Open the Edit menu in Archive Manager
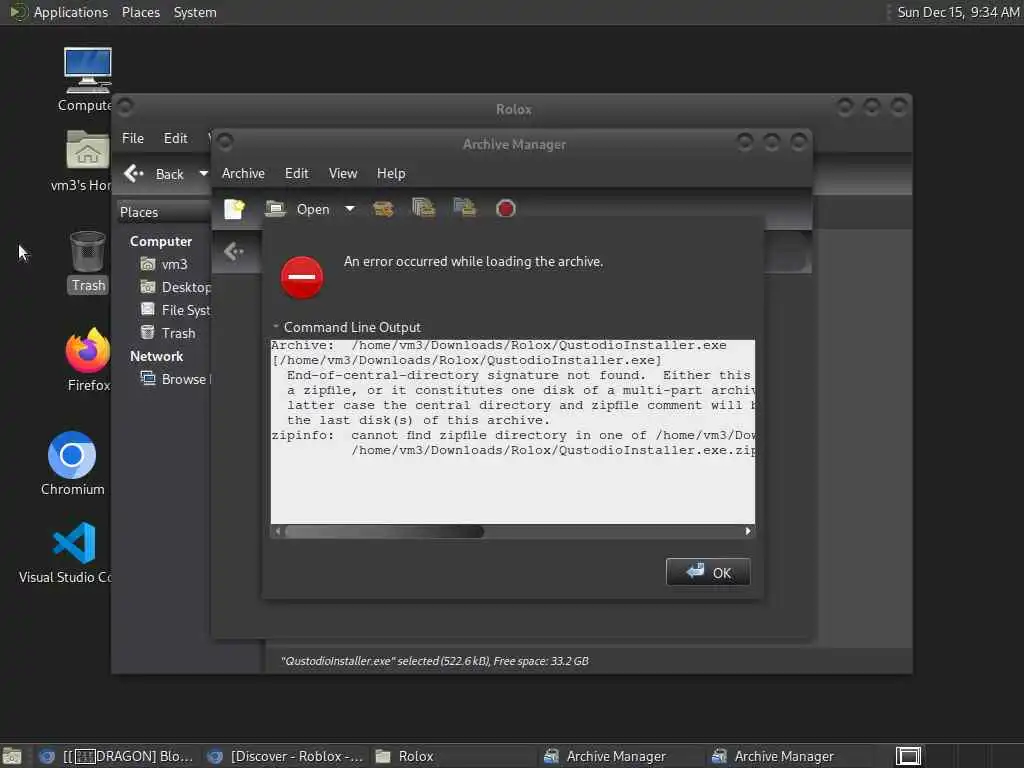The width and height of the screenshot is (1024, 768). [296, 174]
